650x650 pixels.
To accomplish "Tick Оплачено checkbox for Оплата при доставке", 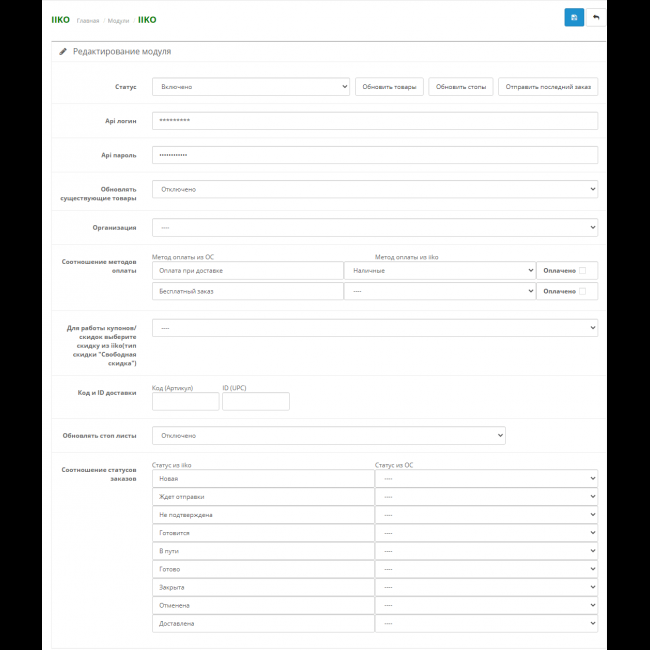I will (581, 270).
